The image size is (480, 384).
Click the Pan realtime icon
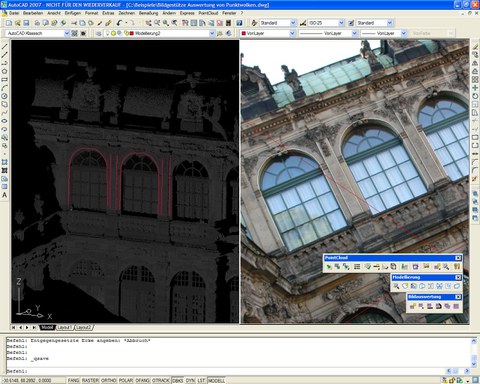(x=148, y=23)
